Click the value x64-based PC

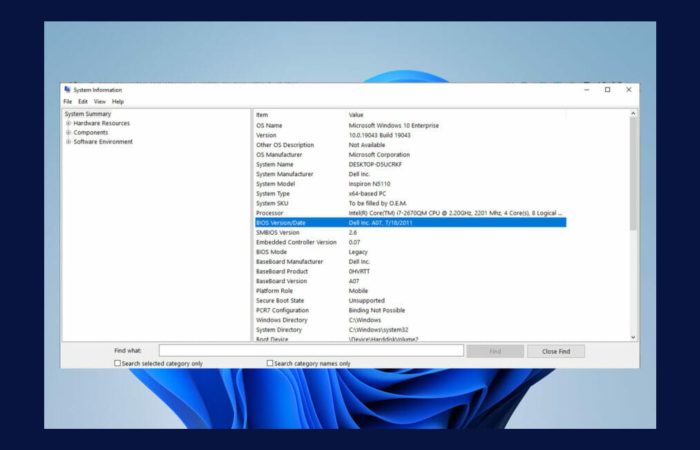click(367, 194)
